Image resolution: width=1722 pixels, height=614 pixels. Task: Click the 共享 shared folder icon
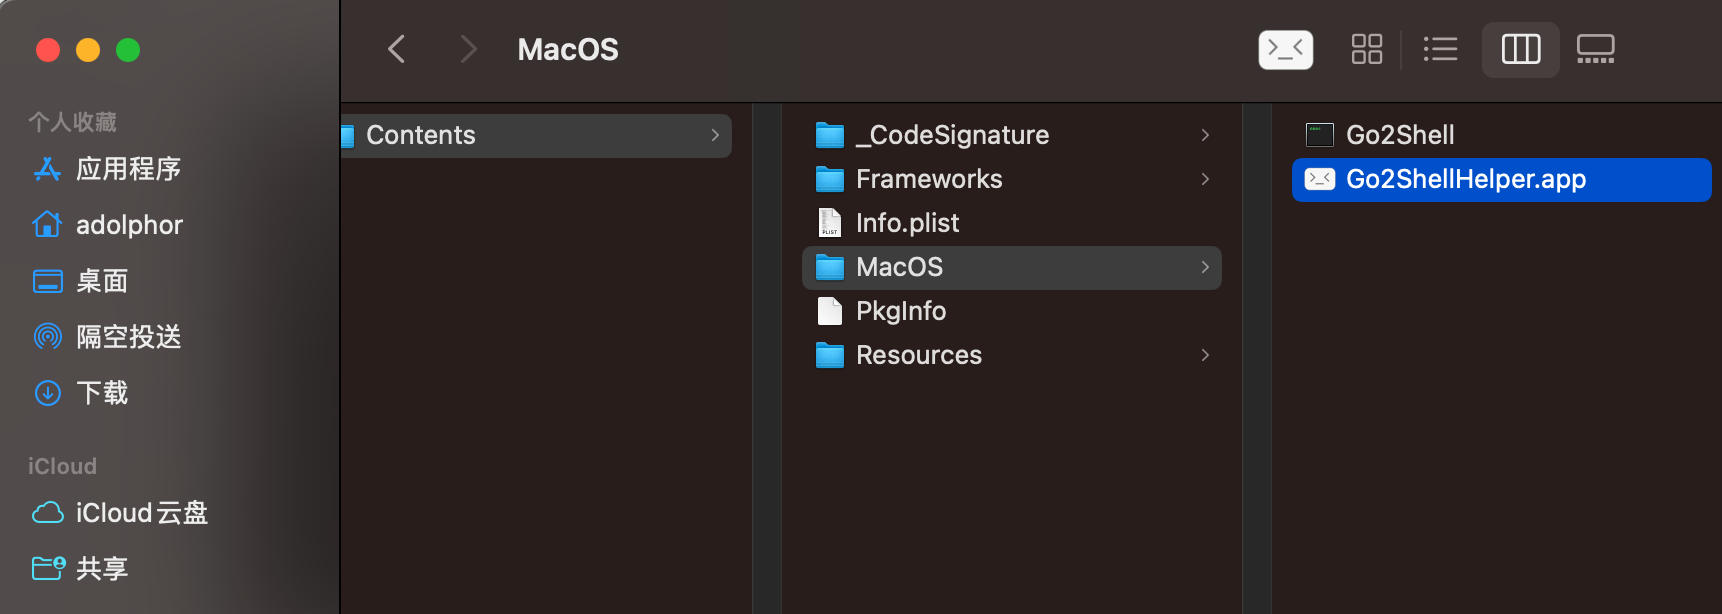[x=48, y=568]
